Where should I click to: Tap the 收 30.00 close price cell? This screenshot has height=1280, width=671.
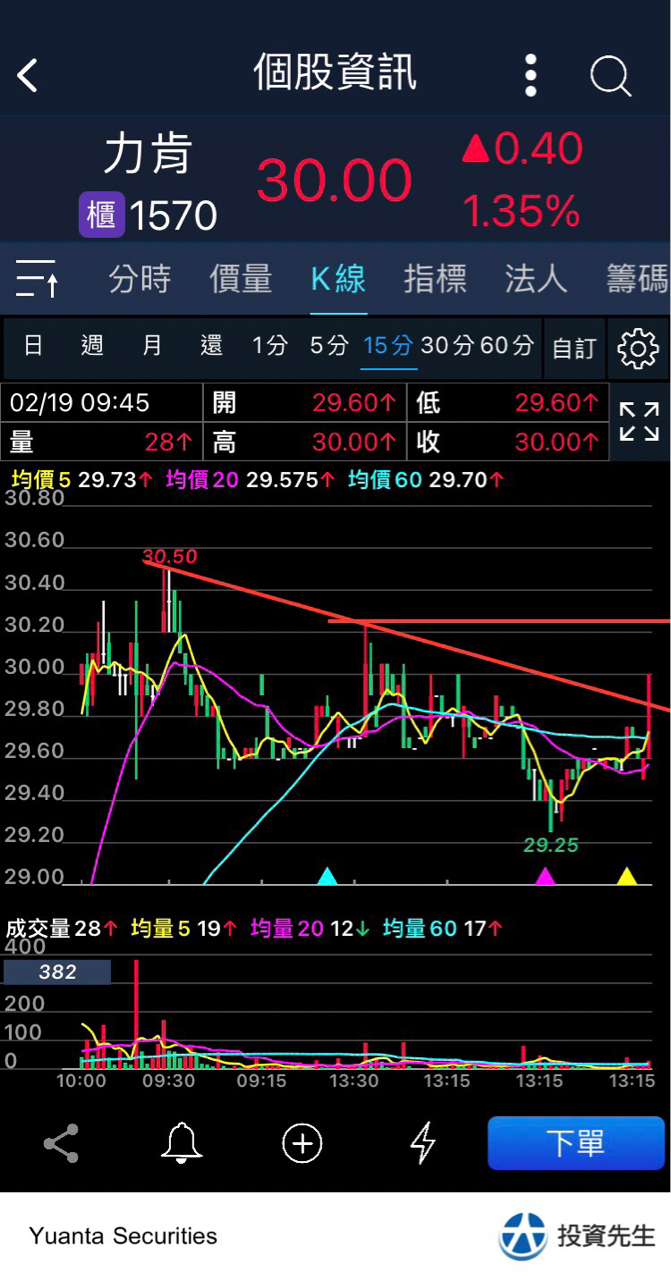[507, 441]
